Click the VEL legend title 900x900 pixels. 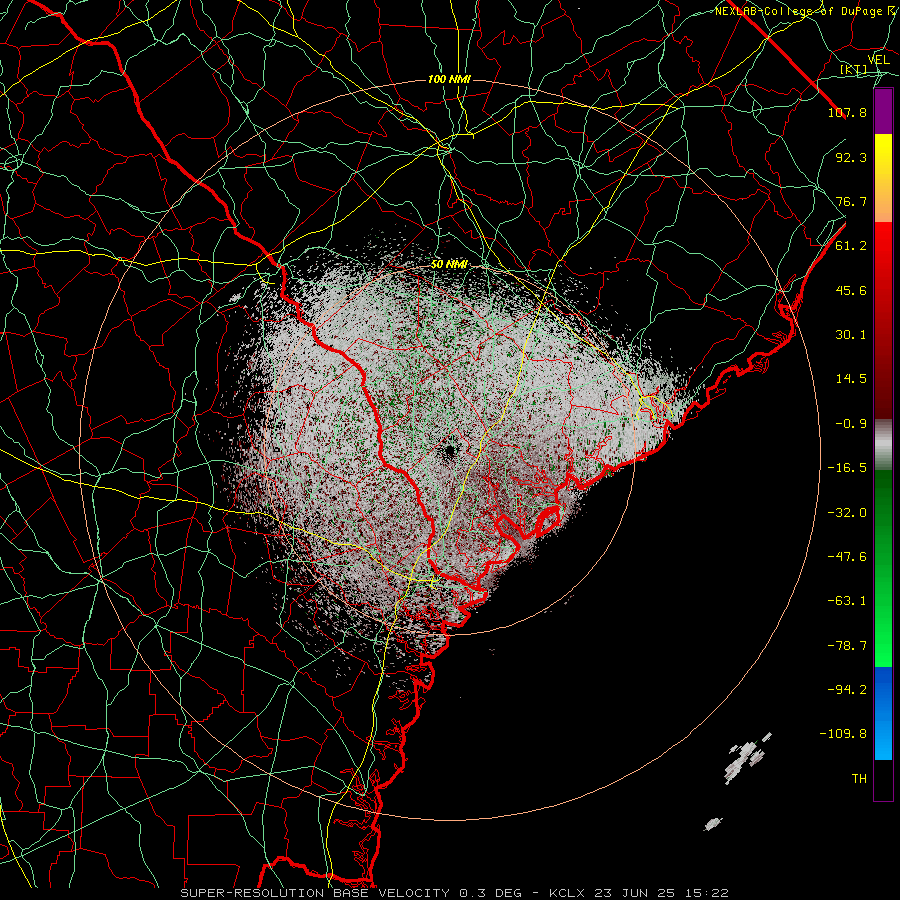click(x=878, y=60)
